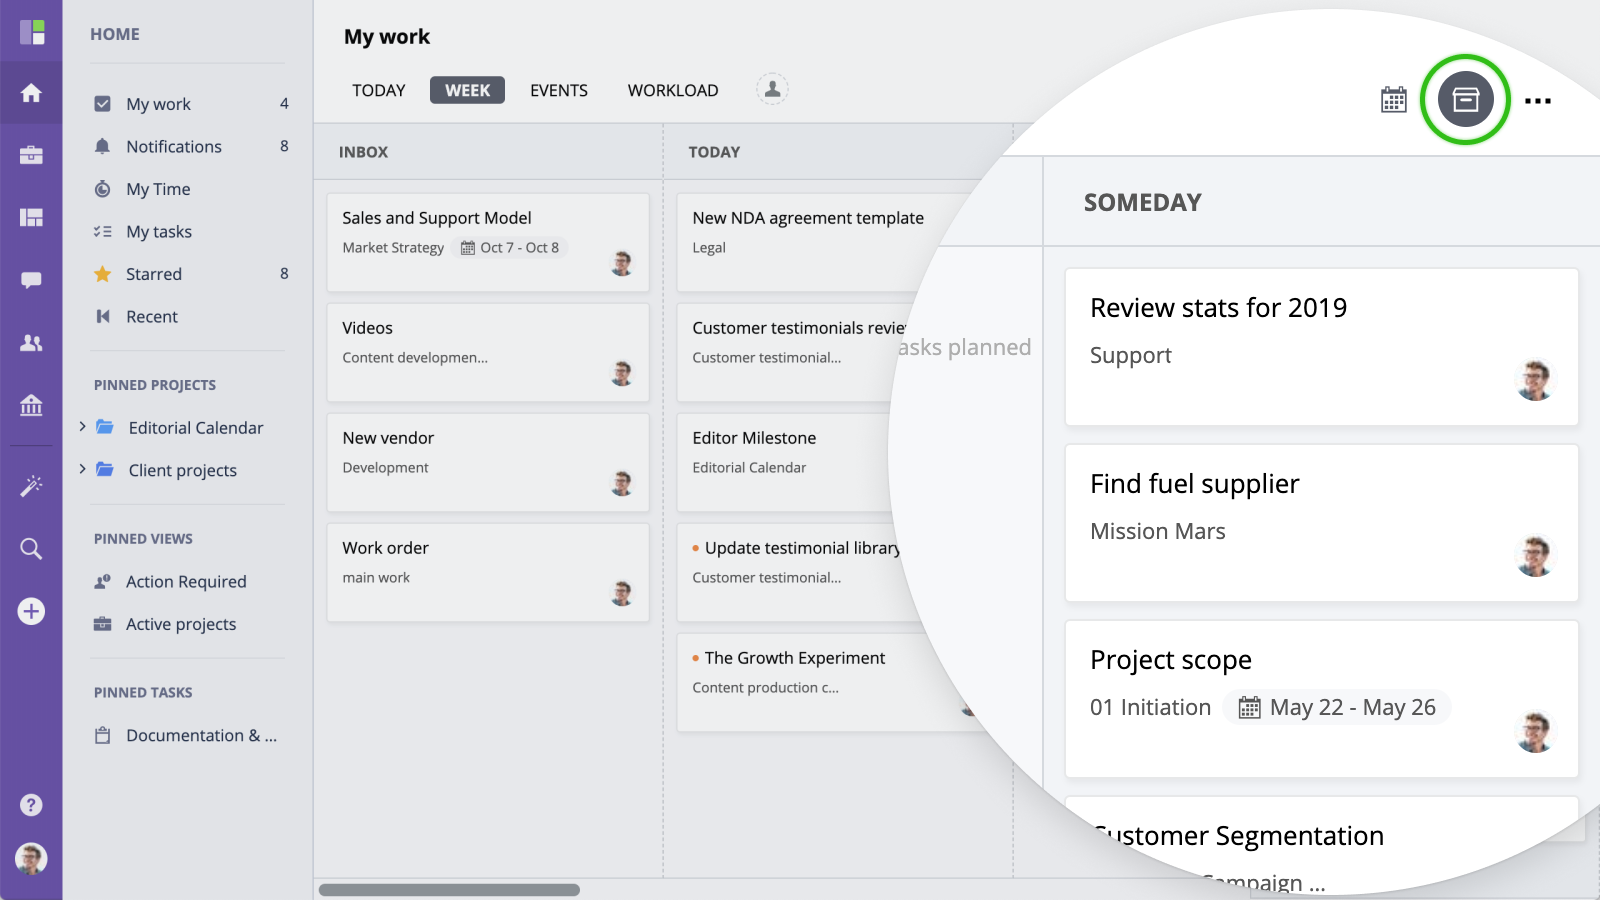The image size is (1600, 900).
Task: Open the Starred items list
Action: point(154,274)
